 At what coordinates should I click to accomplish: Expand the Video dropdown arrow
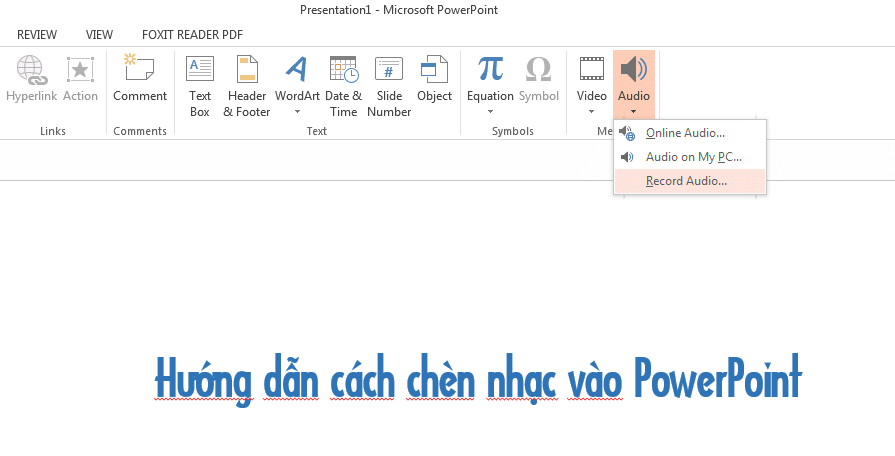click(591, 112)
